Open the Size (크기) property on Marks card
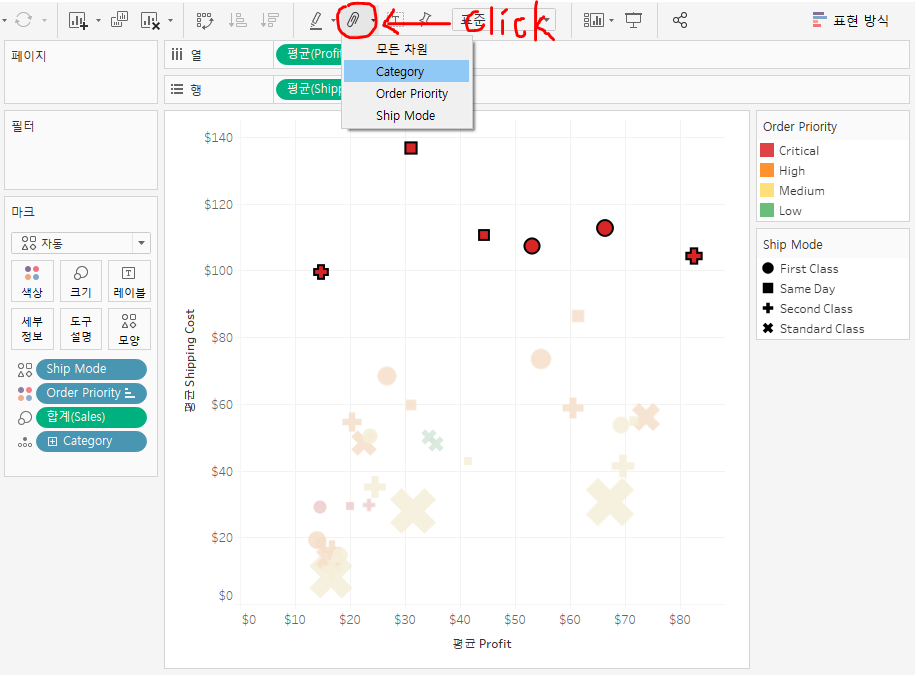Image resolution: width=915 pixels, height=675 pixels. click(x=80, y=281)
